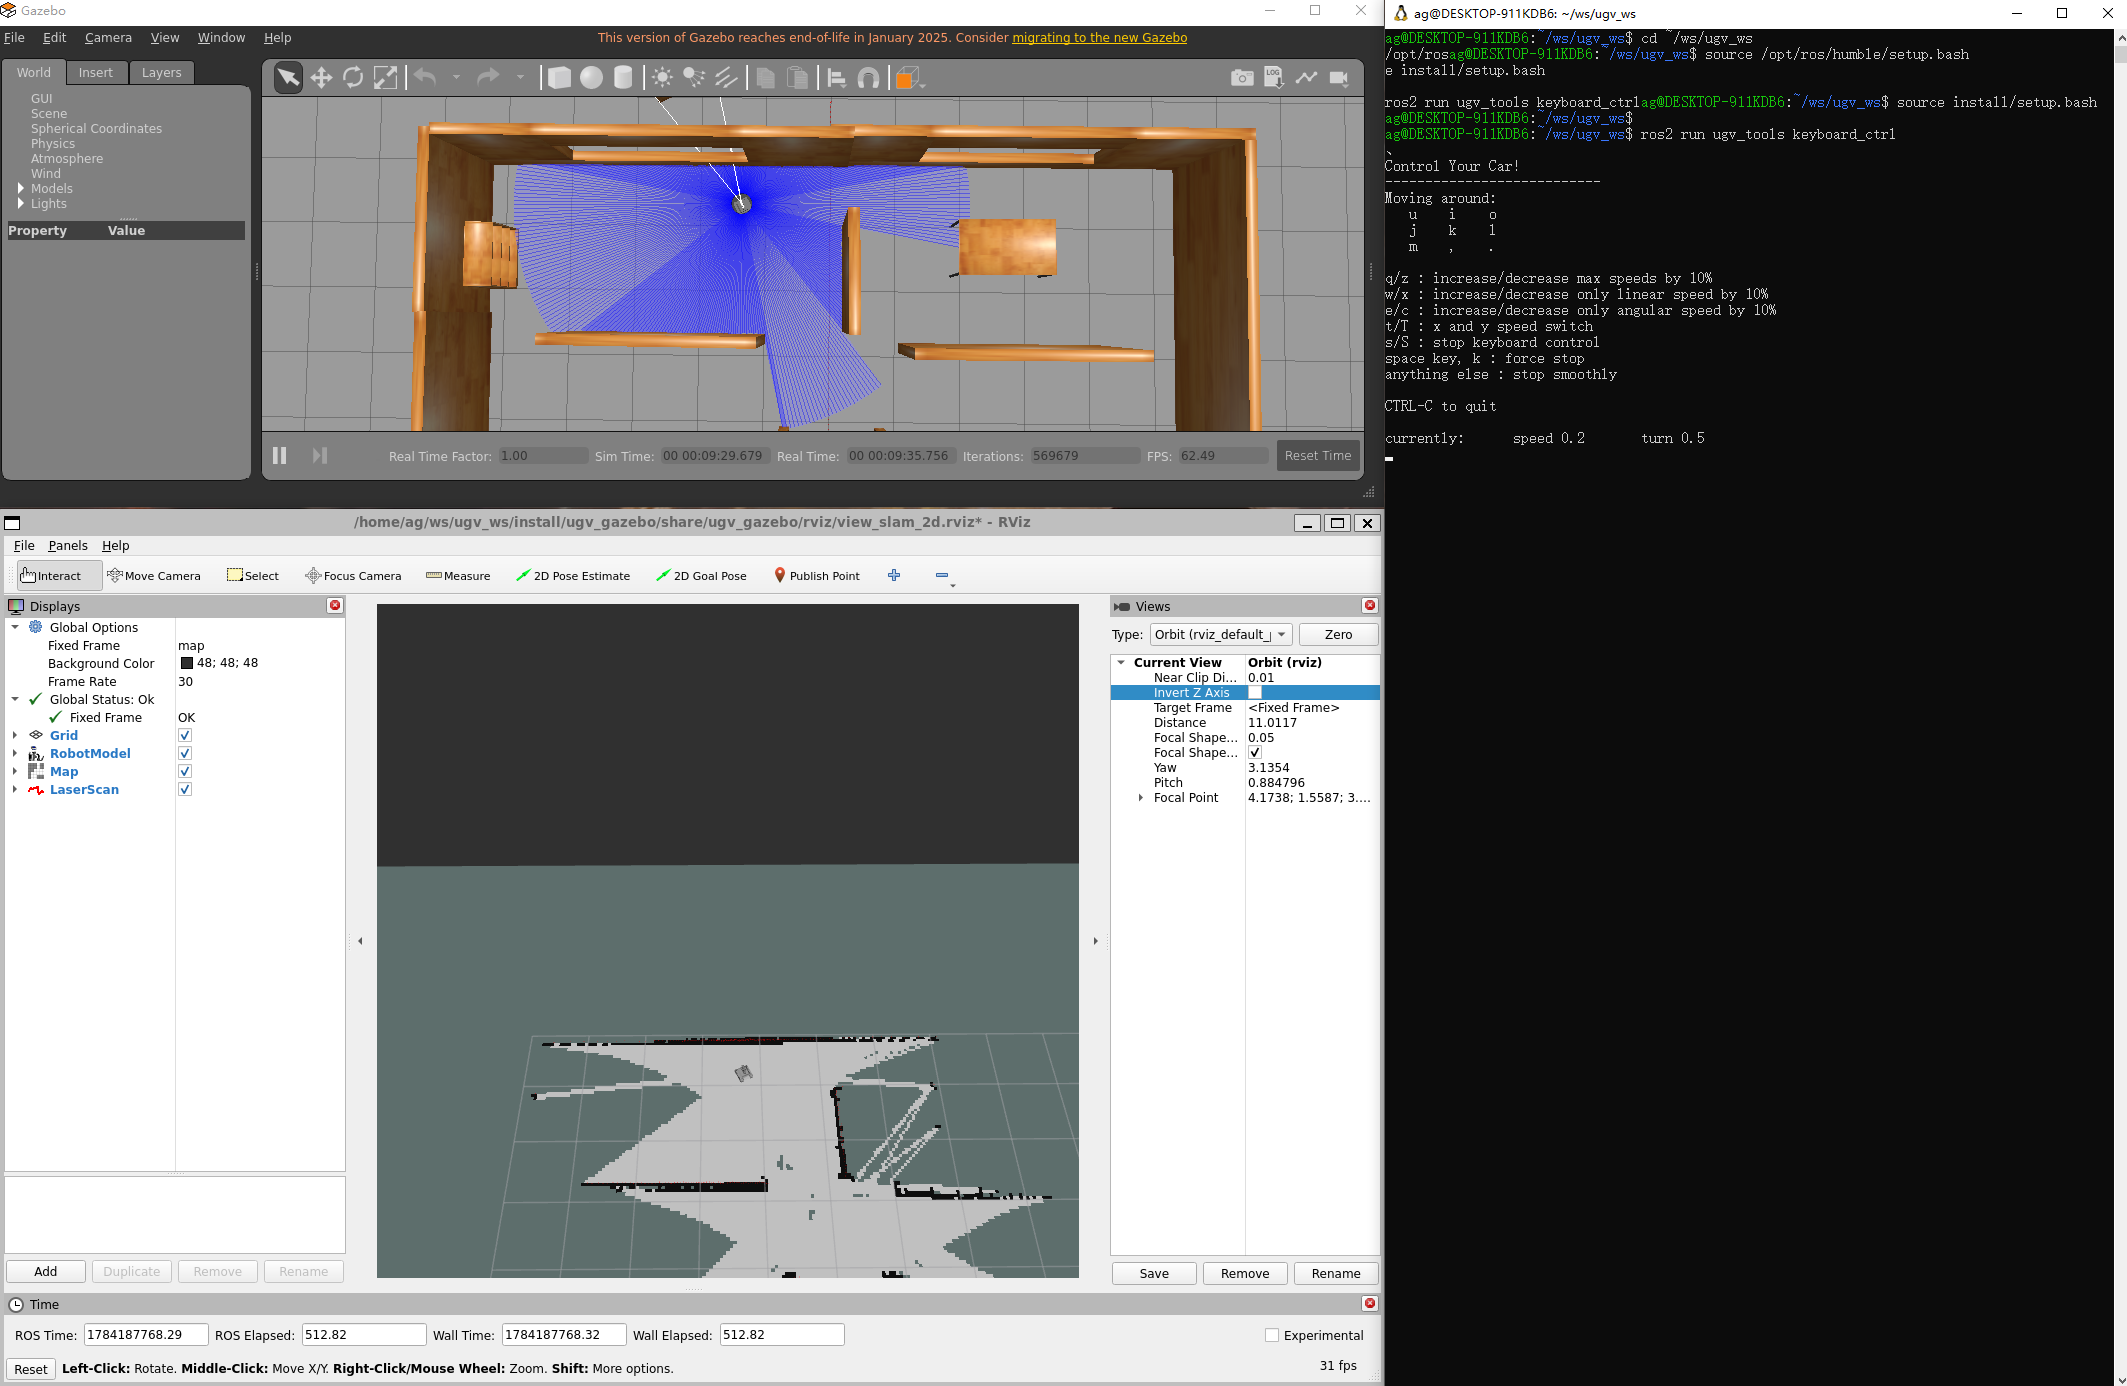Expand the Focal Point property
The image size is (2127, 1386).
click(x=1141, y=797)
